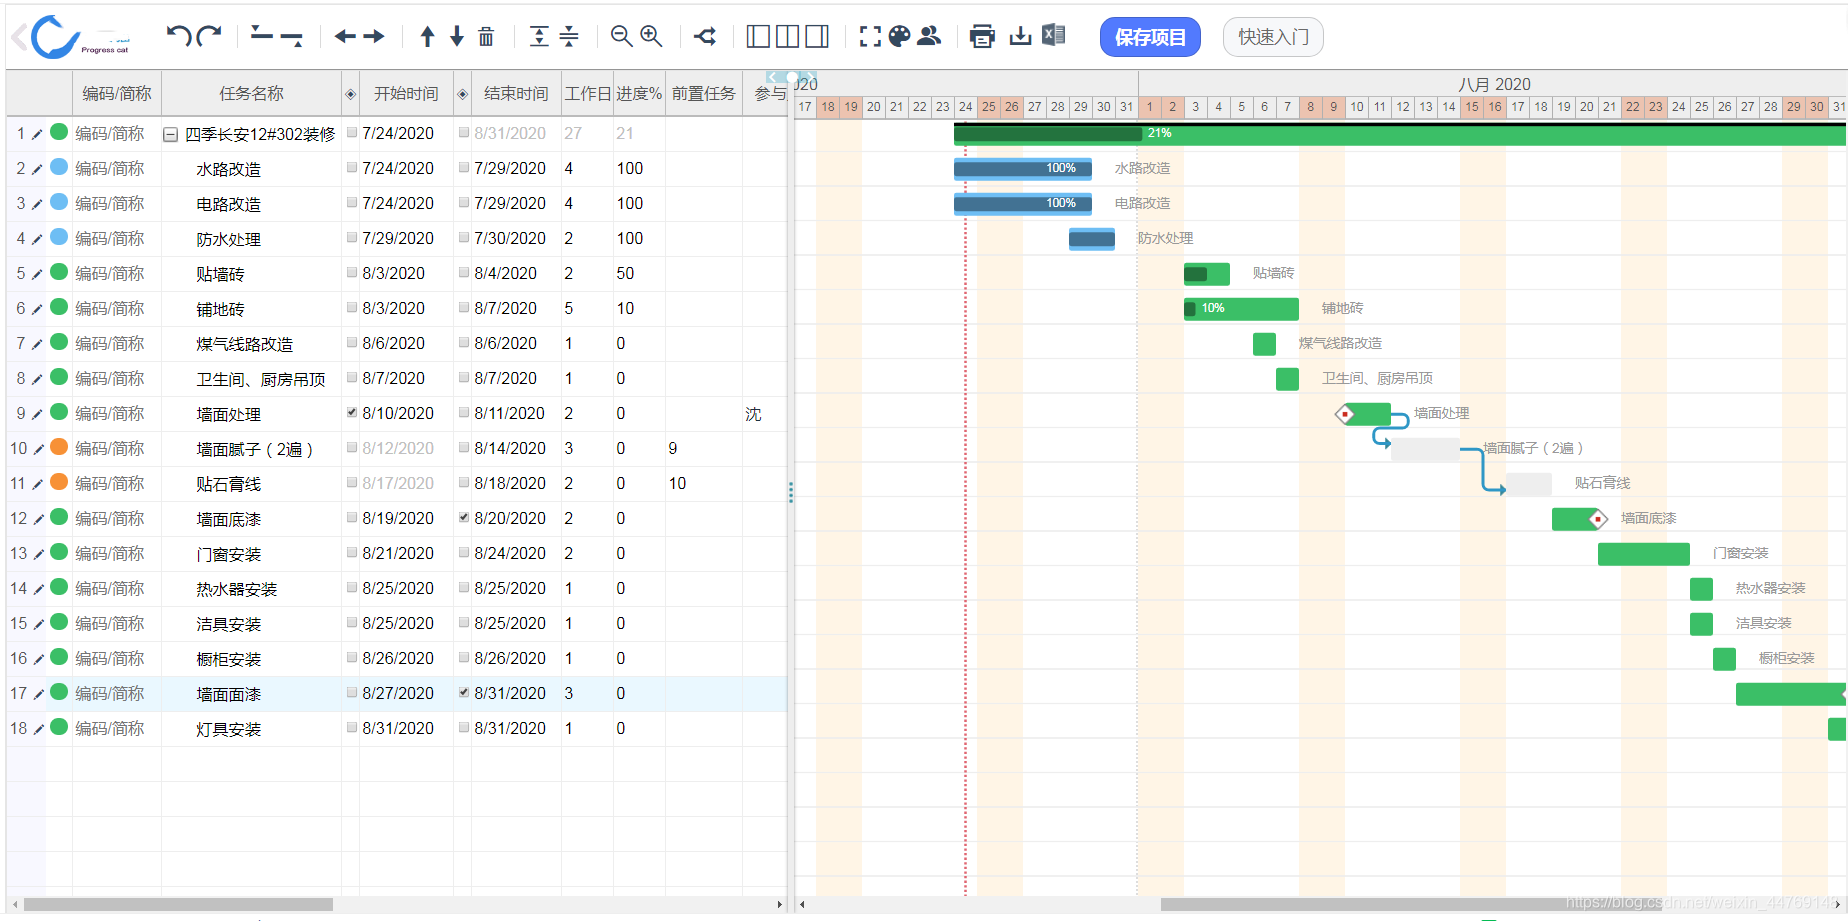Click the start milestone diamond column header

tap(350, 94)
